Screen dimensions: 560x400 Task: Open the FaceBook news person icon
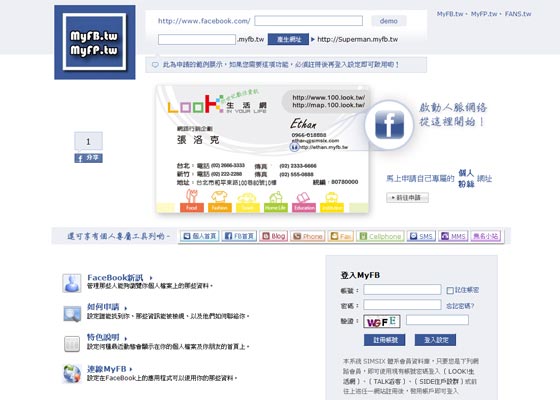tap(72, 283)
